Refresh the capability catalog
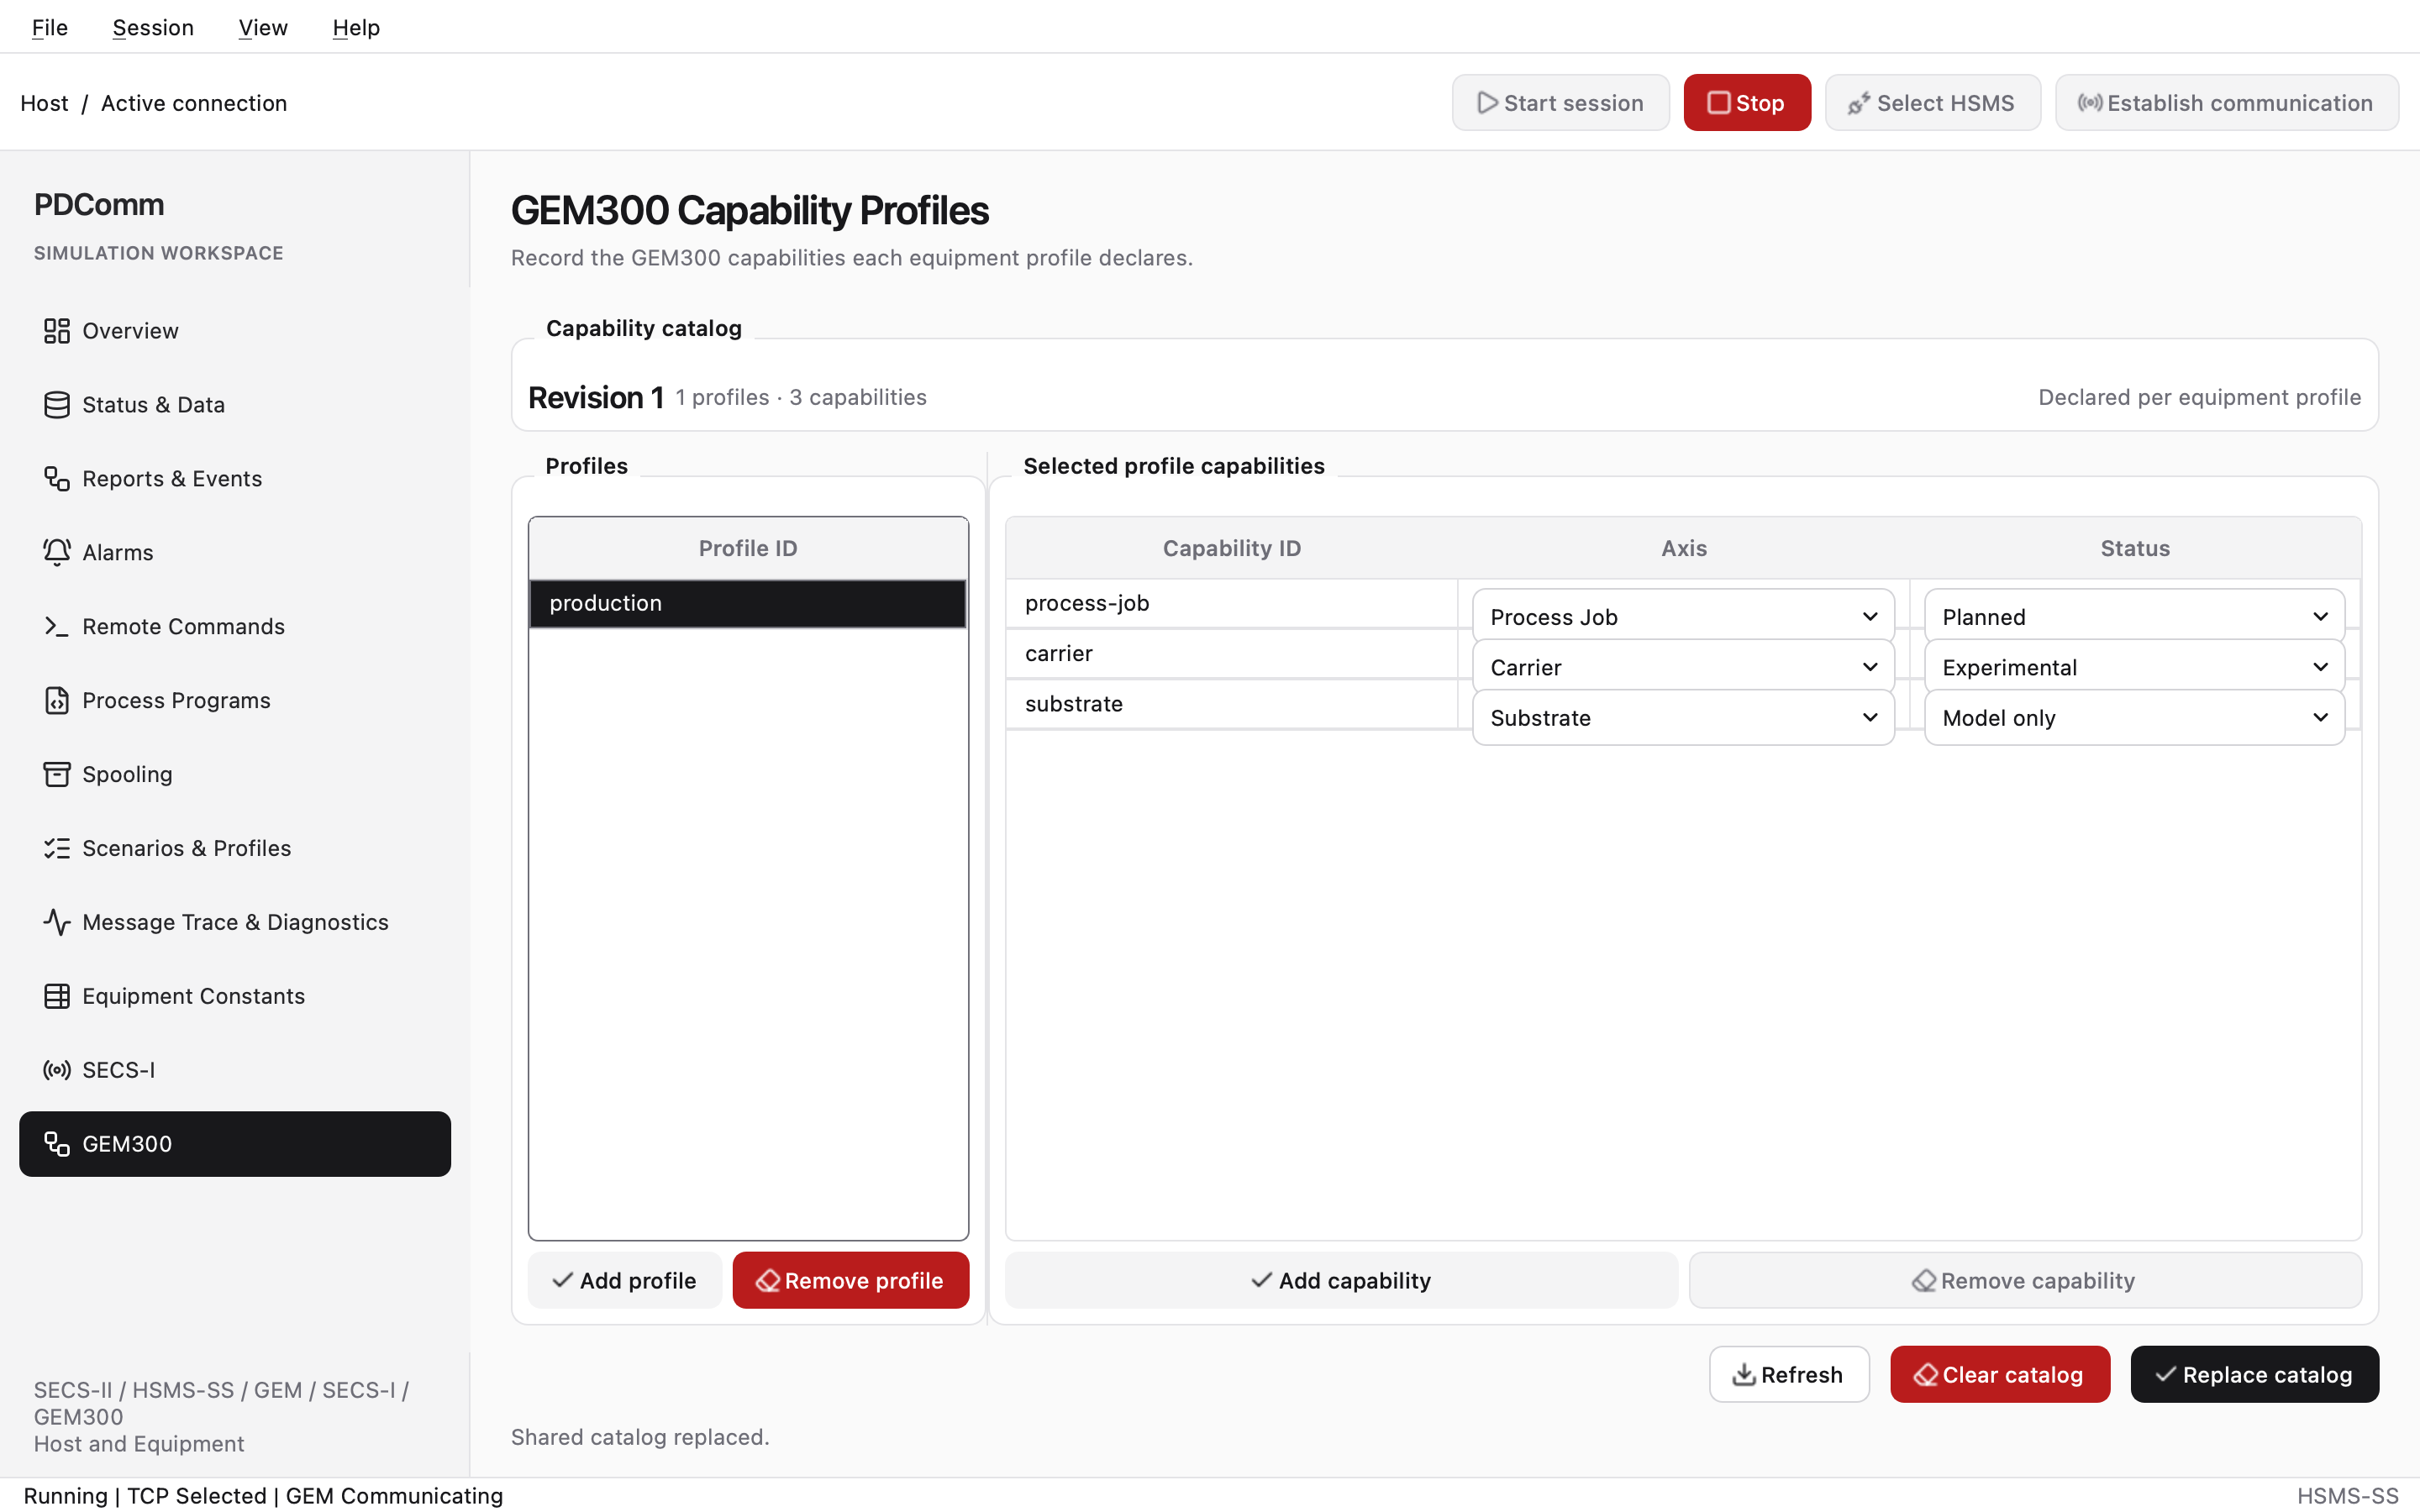 (1788, 1375)
